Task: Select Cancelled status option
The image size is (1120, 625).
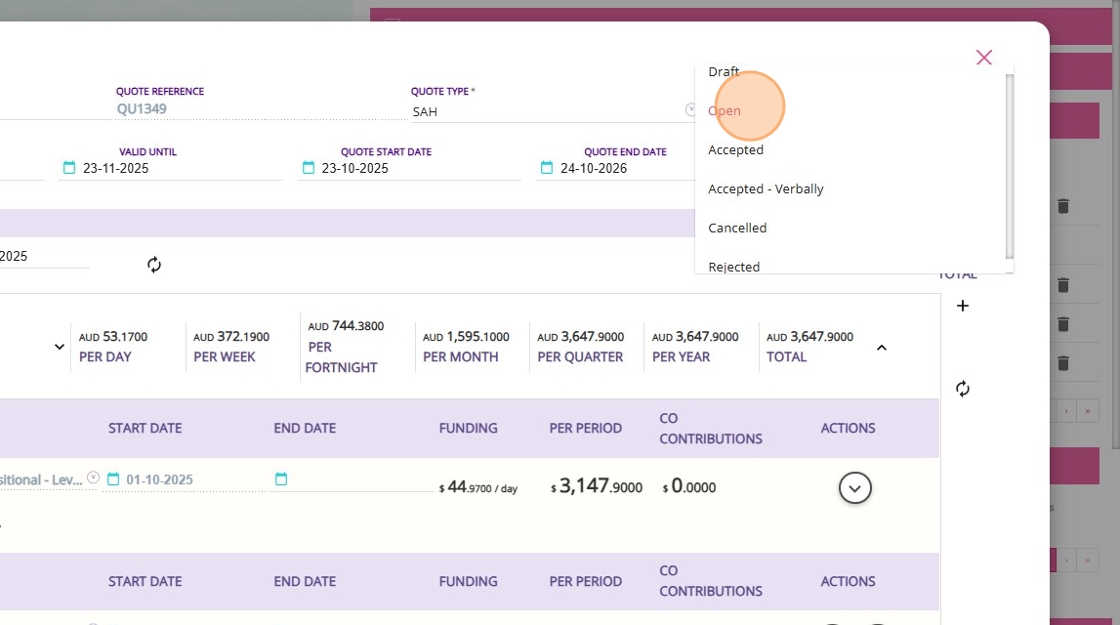Action: [x=737, y=228]
